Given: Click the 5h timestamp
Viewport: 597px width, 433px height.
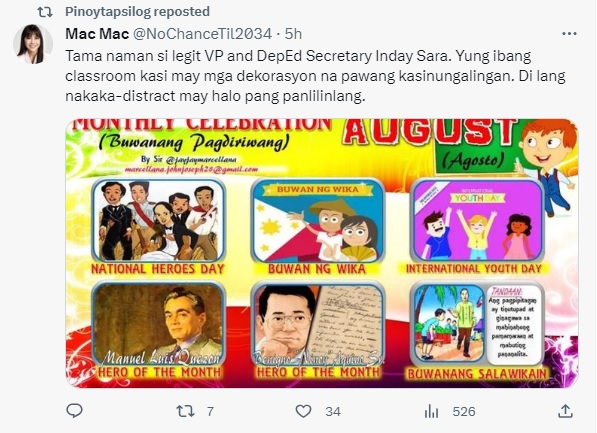Looking at the screenshot, I should tap(293, 34).
